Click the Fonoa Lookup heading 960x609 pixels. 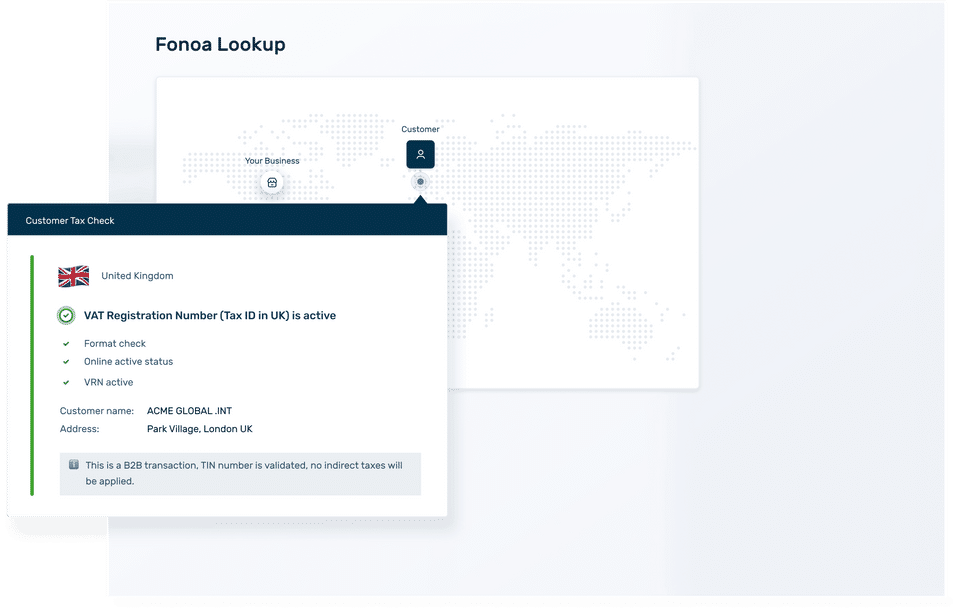click(x=220, y=44)
